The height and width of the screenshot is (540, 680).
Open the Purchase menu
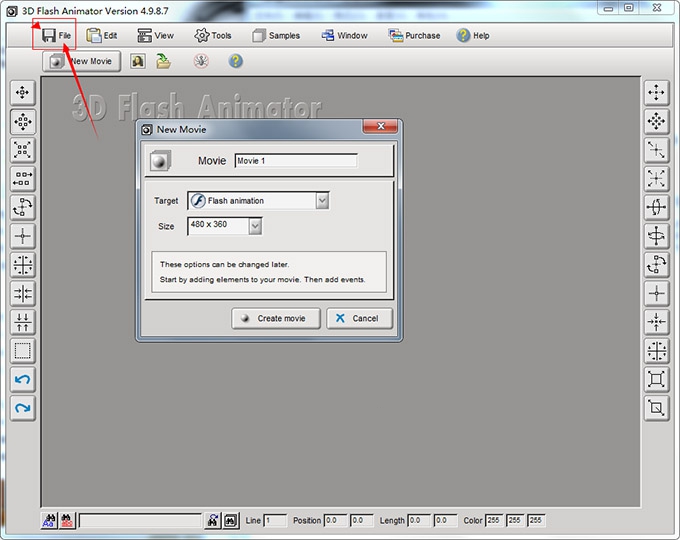pos(414,36)
